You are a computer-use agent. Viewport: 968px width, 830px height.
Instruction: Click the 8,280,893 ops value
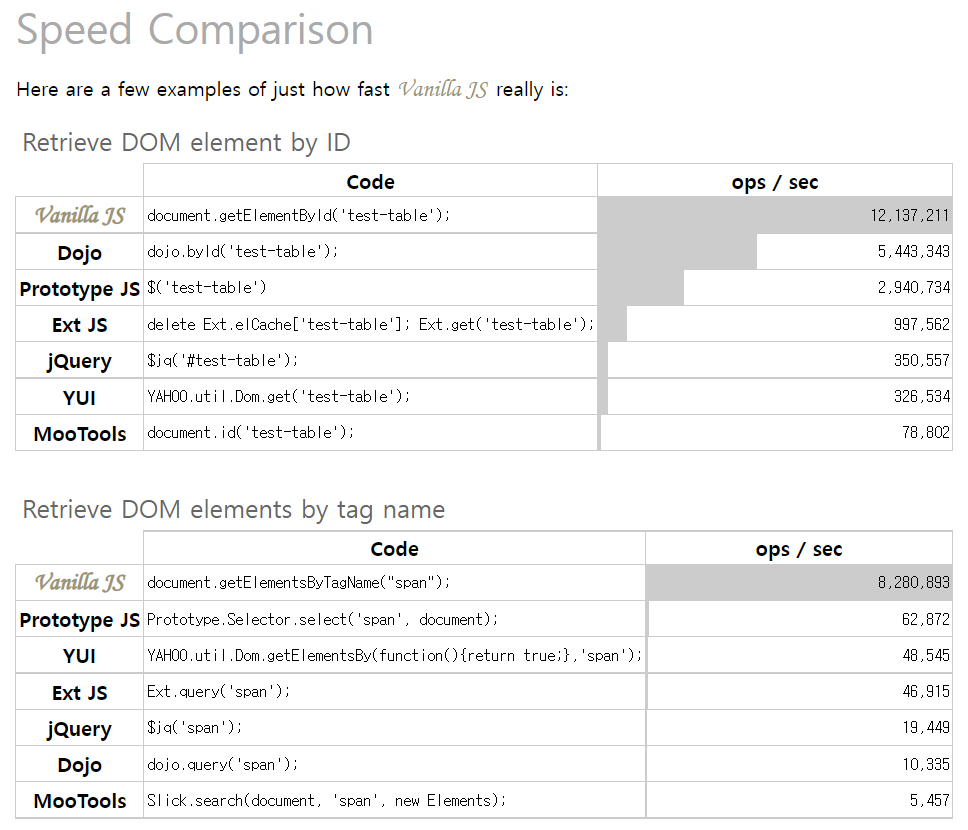[x=914, y=583]
